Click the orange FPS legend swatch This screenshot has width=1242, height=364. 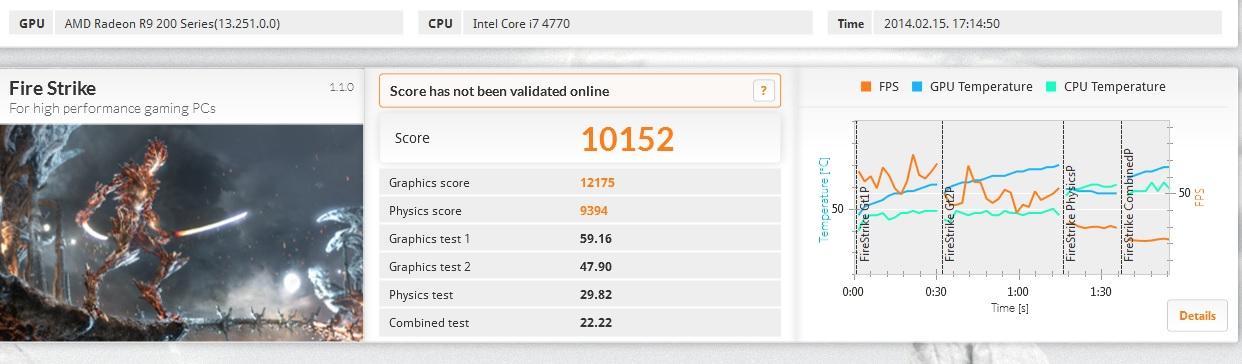click(866, 87)
